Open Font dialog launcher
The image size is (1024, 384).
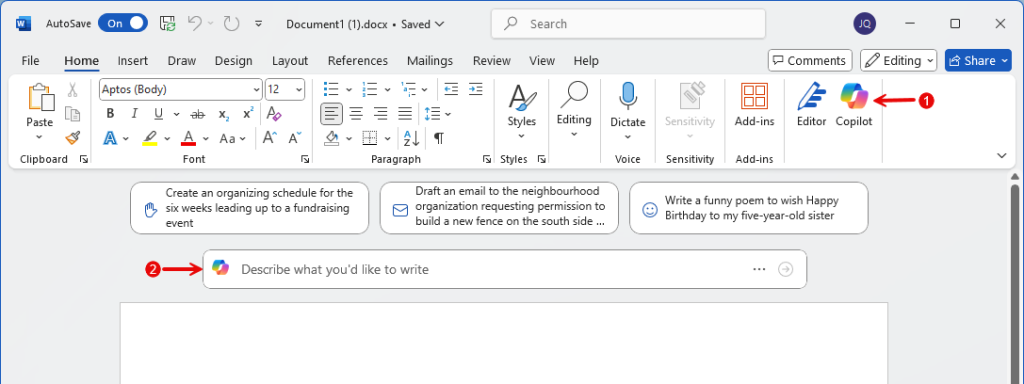click(305, 159)
